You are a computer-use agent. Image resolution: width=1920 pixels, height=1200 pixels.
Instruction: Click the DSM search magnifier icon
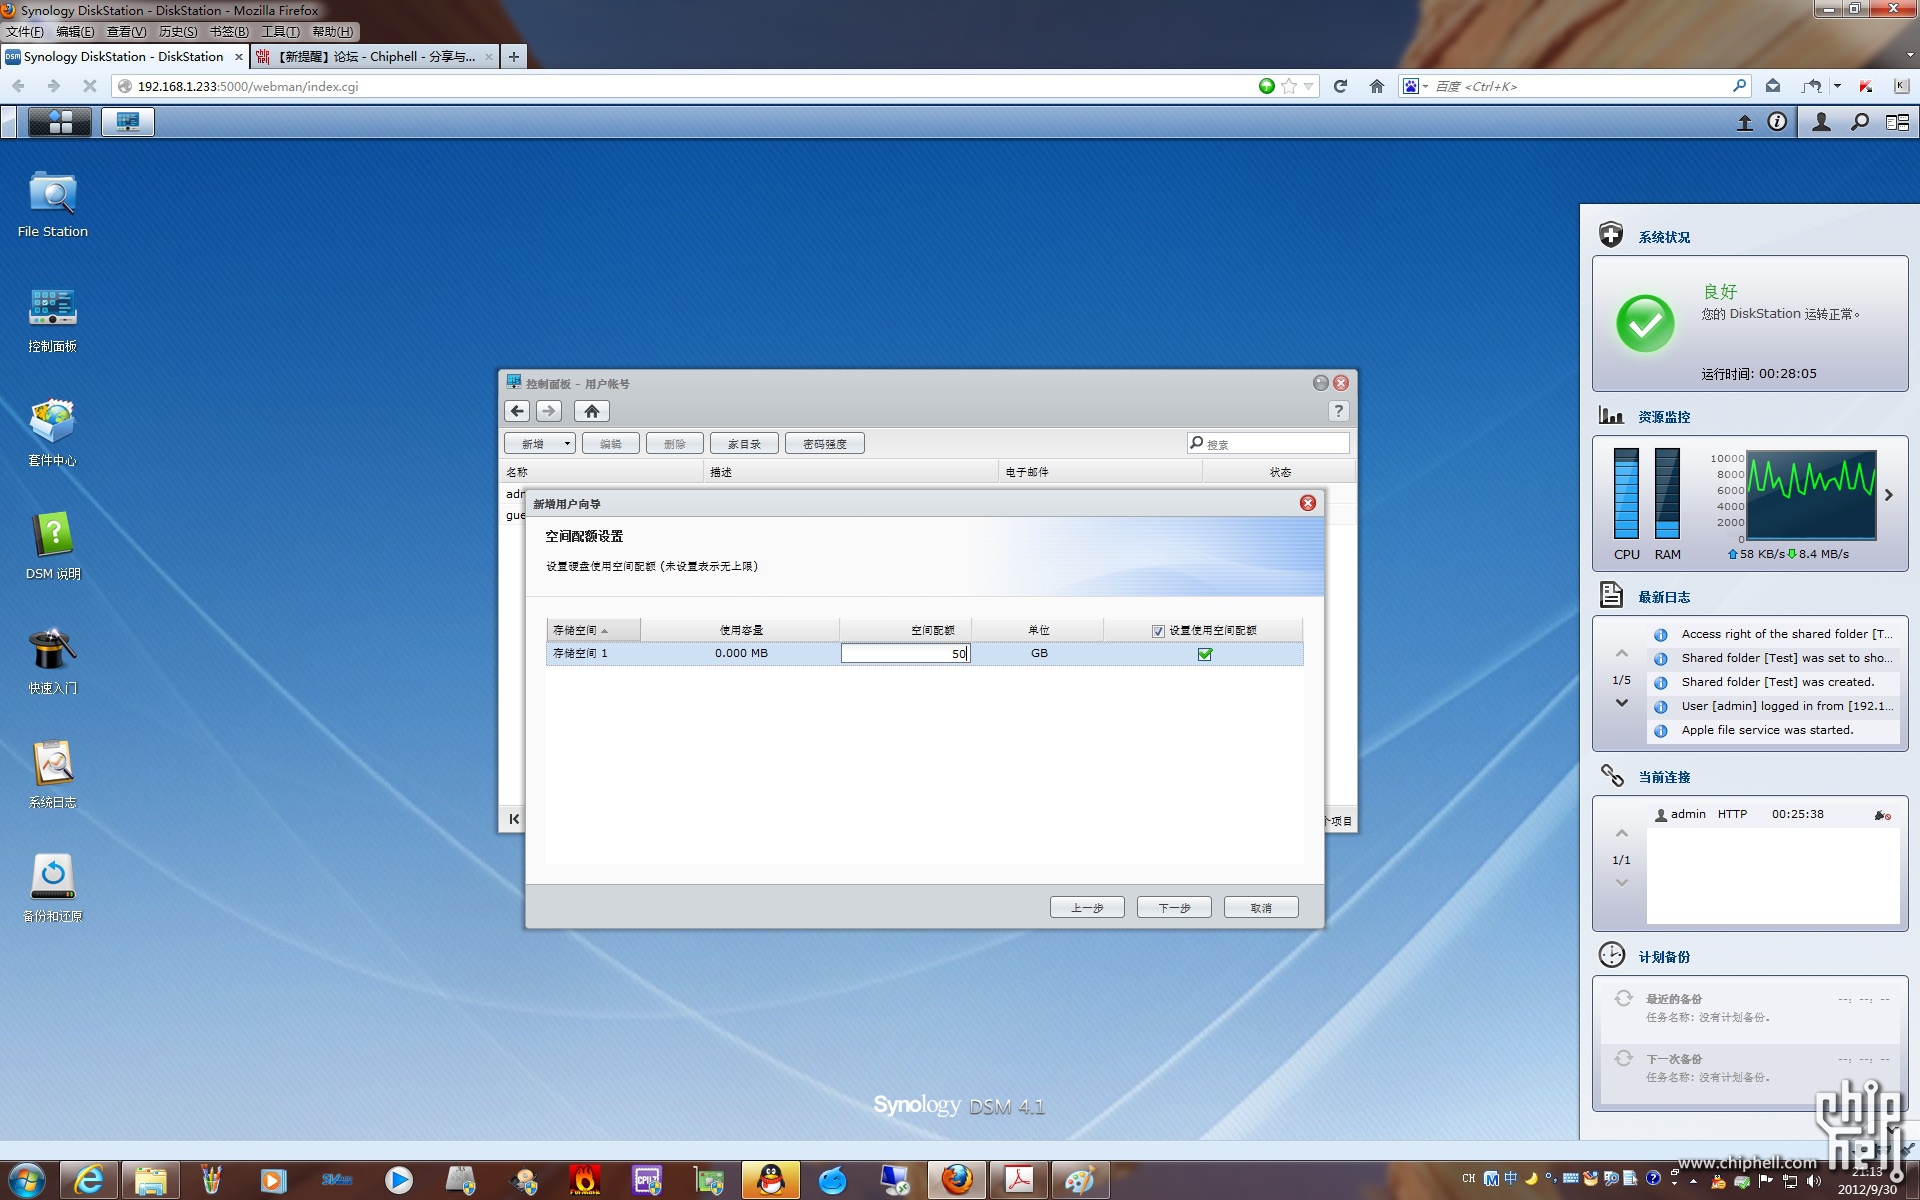(x=1859, y=122)
